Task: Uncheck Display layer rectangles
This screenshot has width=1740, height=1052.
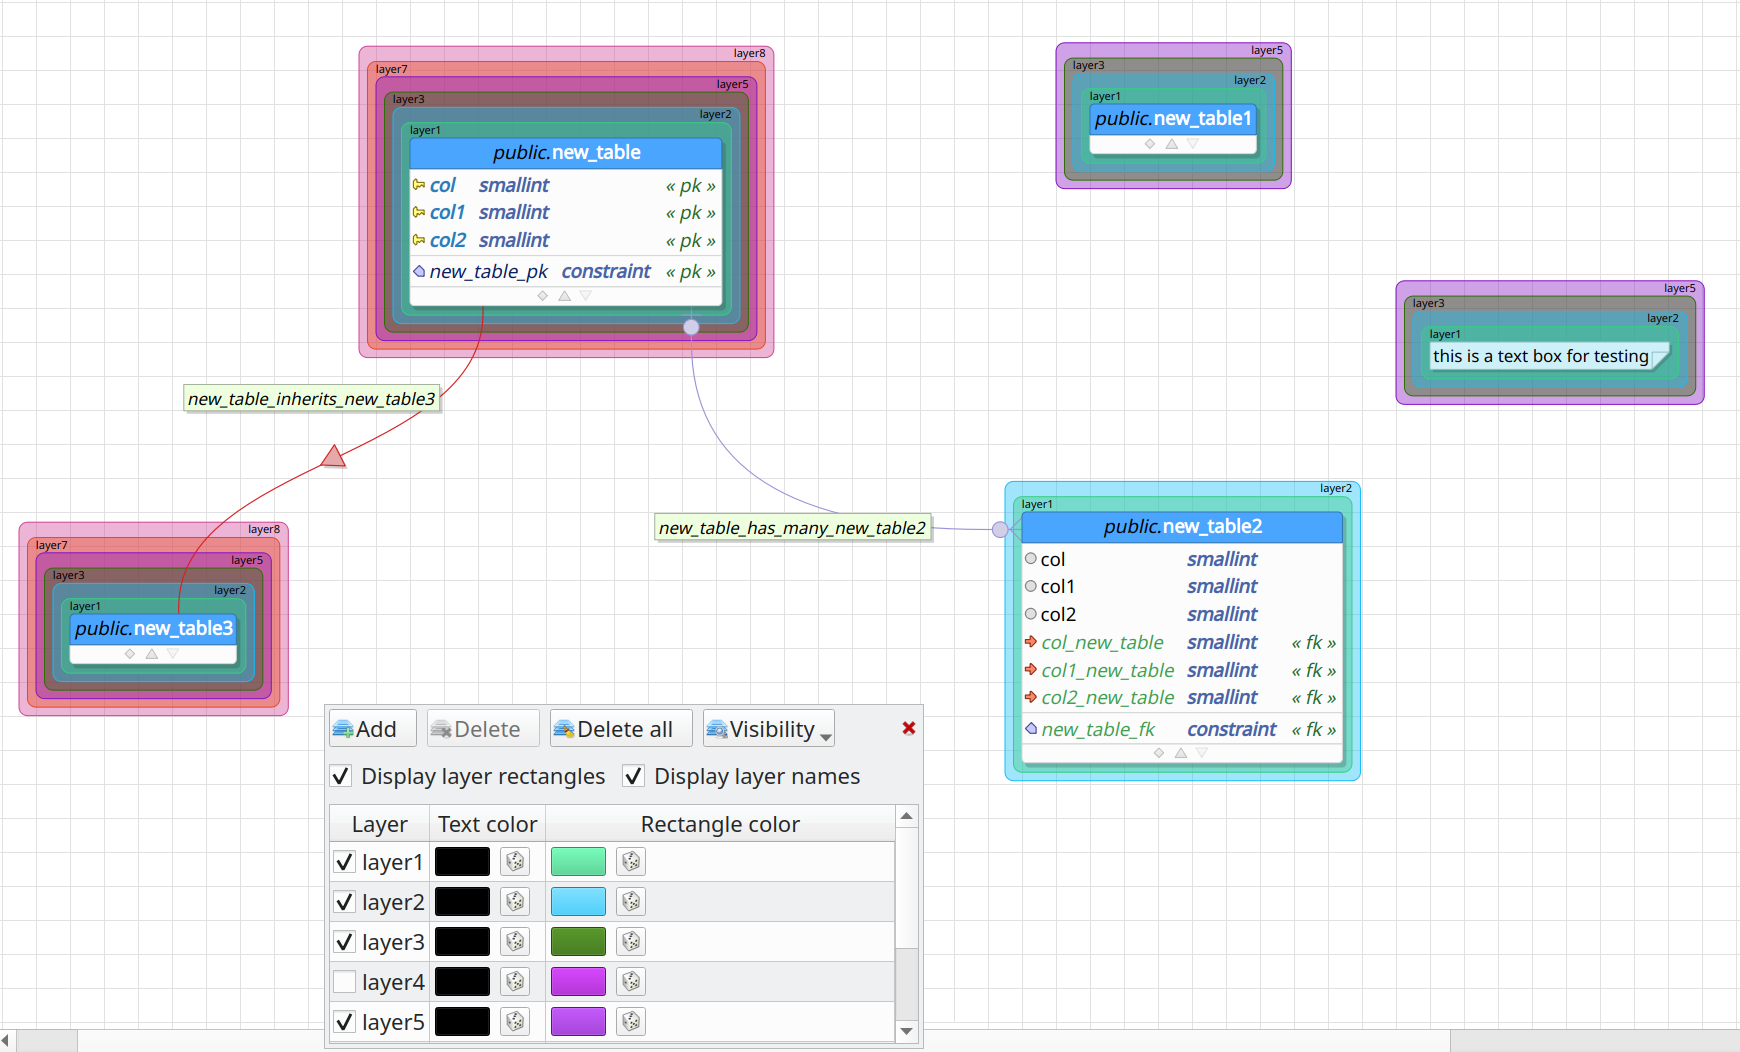Action: point(341,775)
